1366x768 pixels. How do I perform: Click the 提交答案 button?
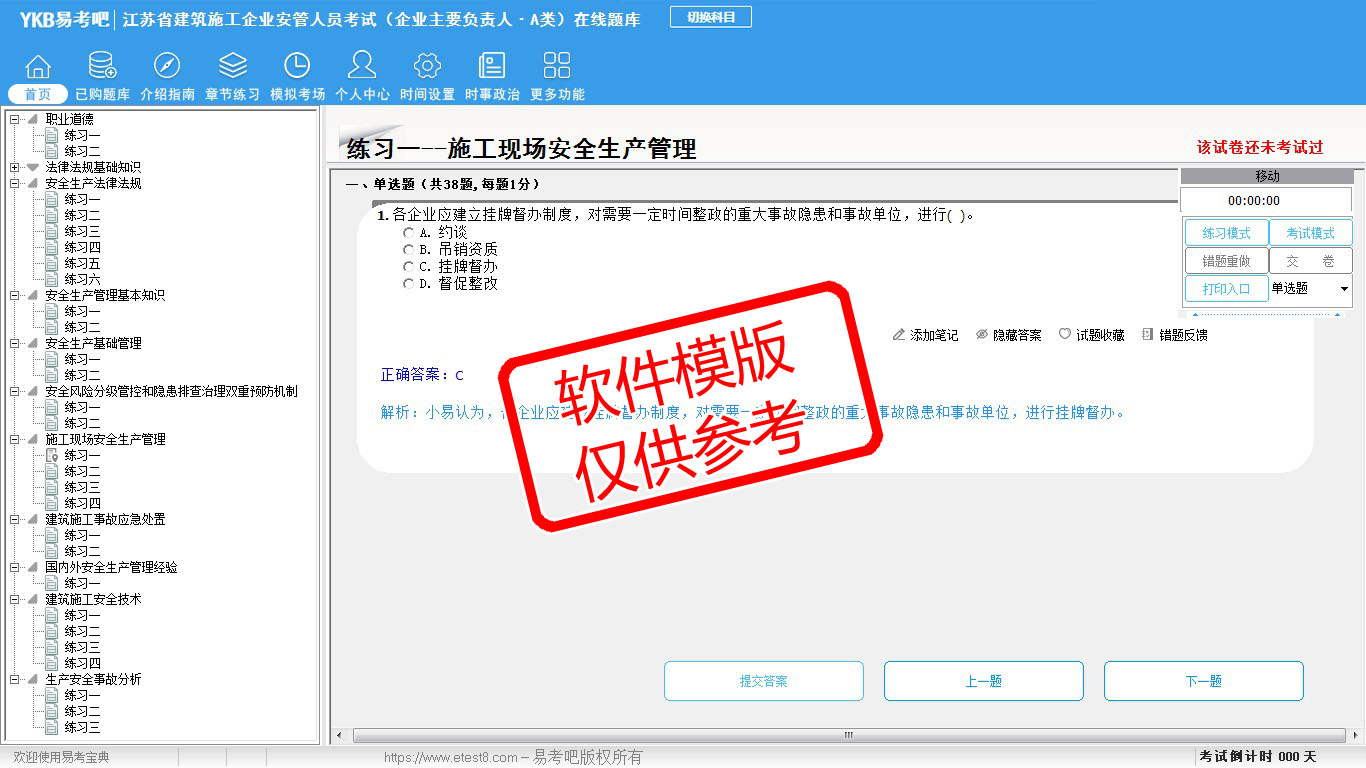(x=763, y=681)
